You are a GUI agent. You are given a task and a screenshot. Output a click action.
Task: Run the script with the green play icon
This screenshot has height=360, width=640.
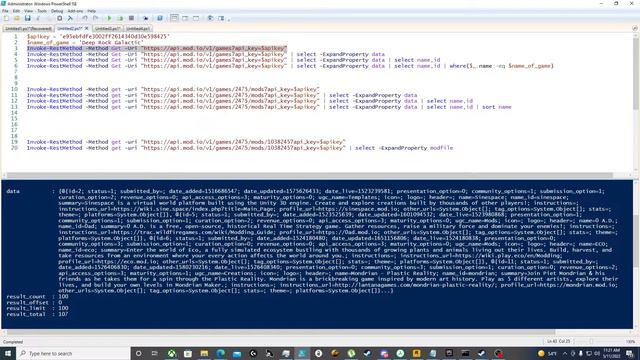pyautogui.click(x=109, y=18)
